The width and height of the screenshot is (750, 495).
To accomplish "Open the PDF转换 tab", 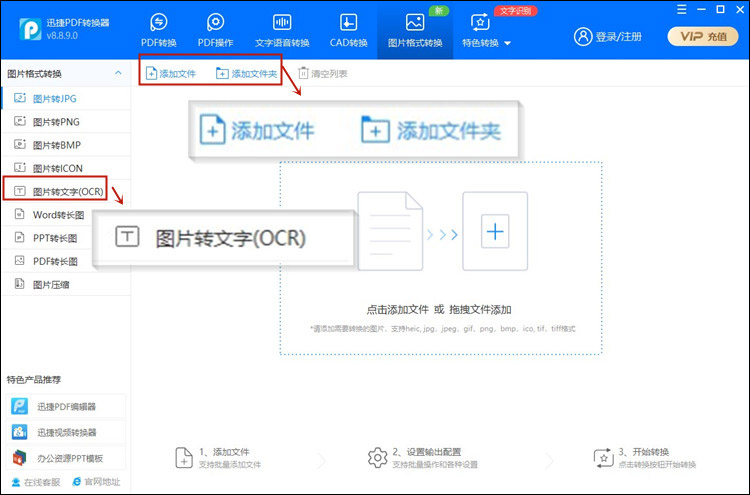I will (x=159, y=31).
